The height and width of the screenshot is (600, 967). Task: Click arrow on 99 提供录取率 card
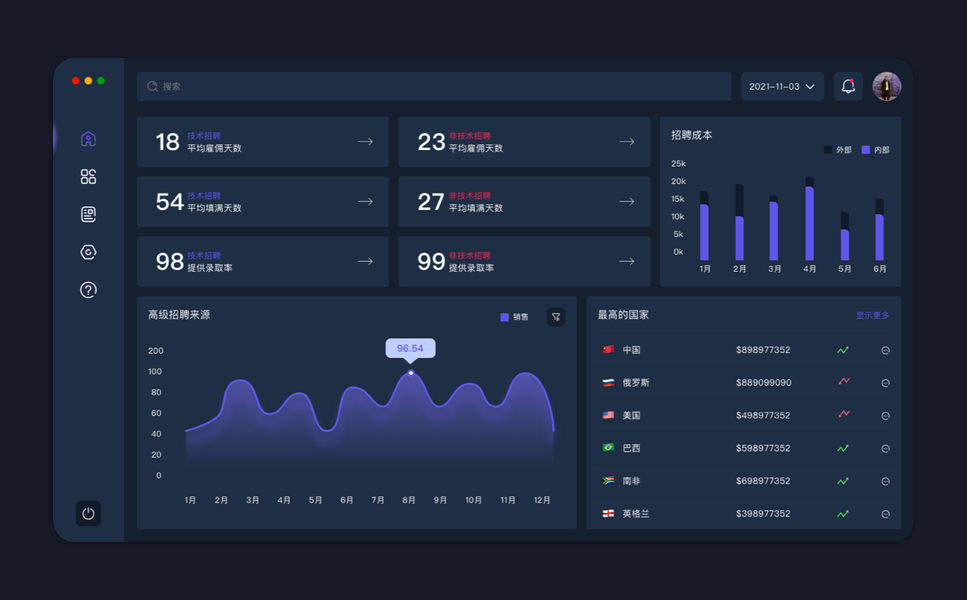(627, 261)
